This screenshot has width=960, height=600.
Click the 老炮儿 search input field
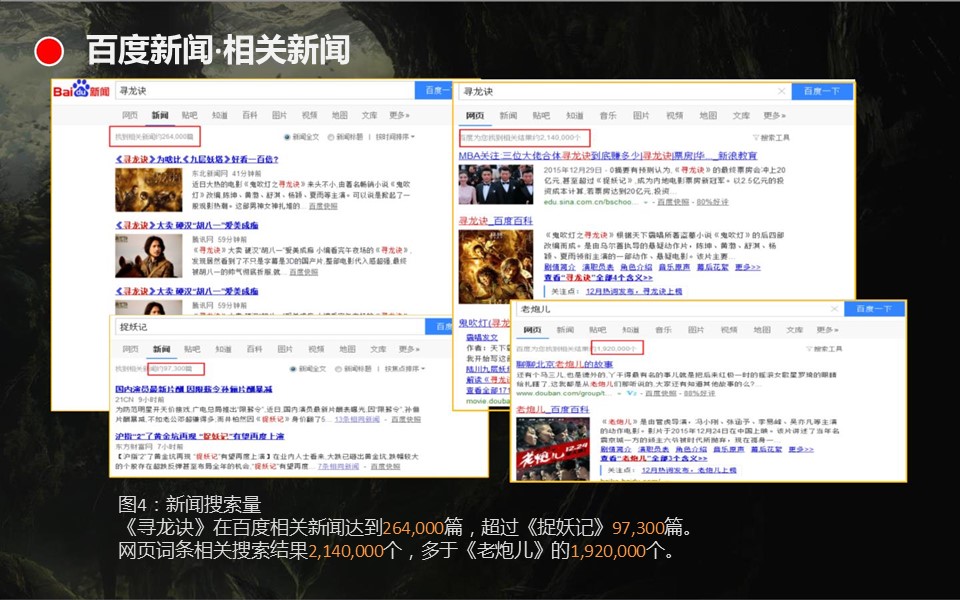680,309
